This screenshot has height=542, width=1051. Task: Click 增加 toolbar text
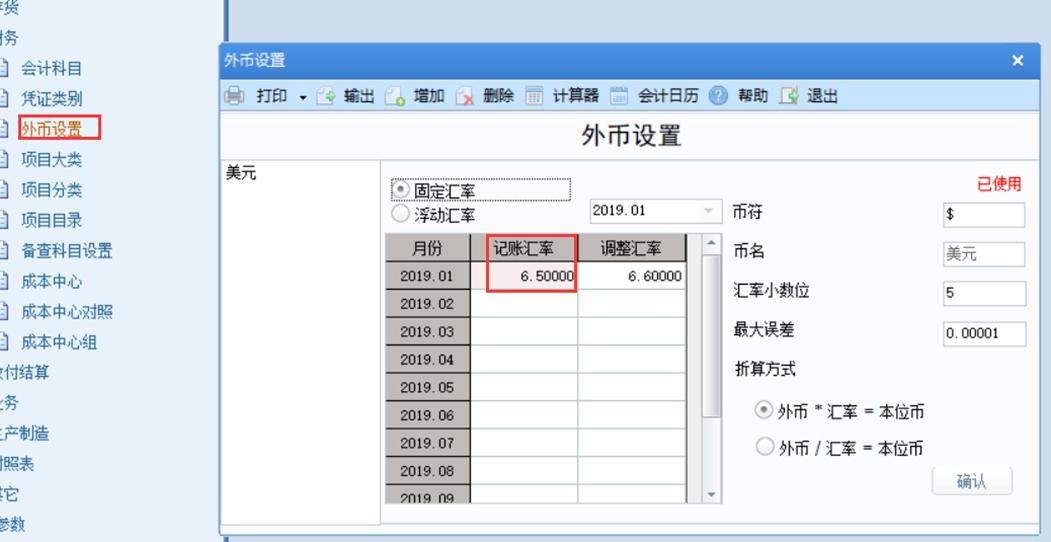(x=429, y=96)
